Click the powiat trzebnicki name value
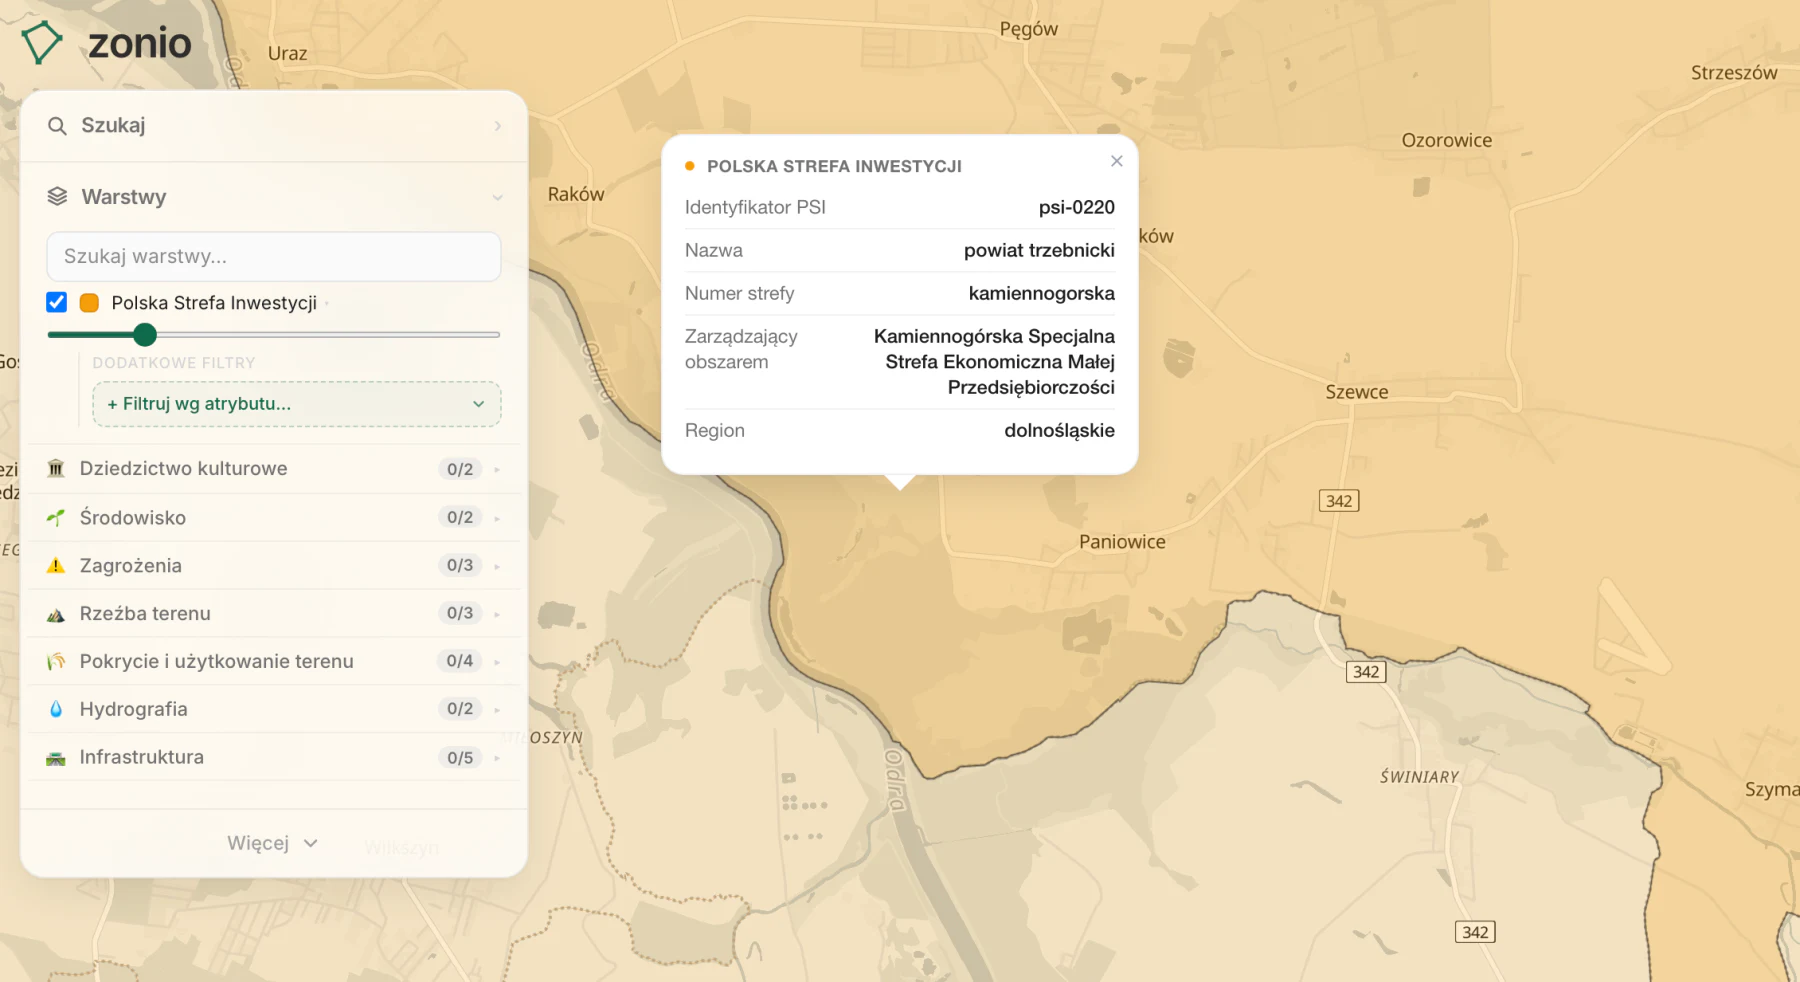 1039,250
